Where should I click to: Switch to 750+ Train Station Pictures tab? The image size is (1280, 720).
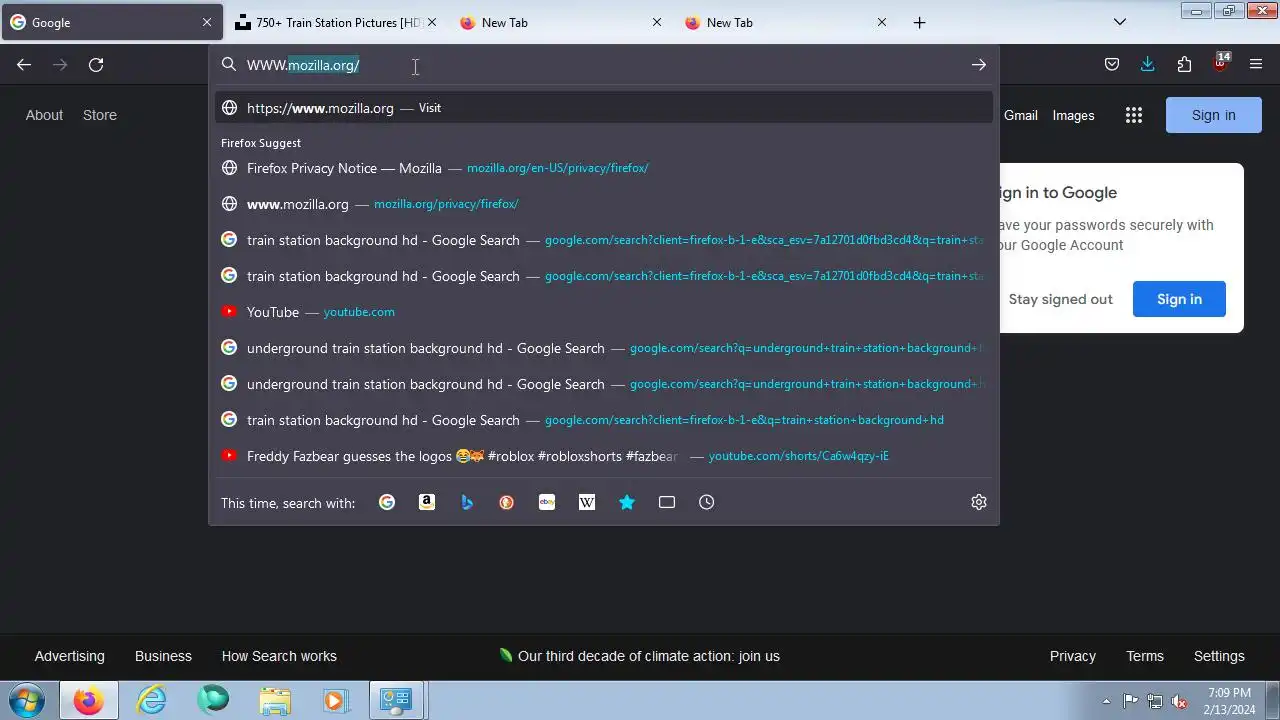point(336,22)
